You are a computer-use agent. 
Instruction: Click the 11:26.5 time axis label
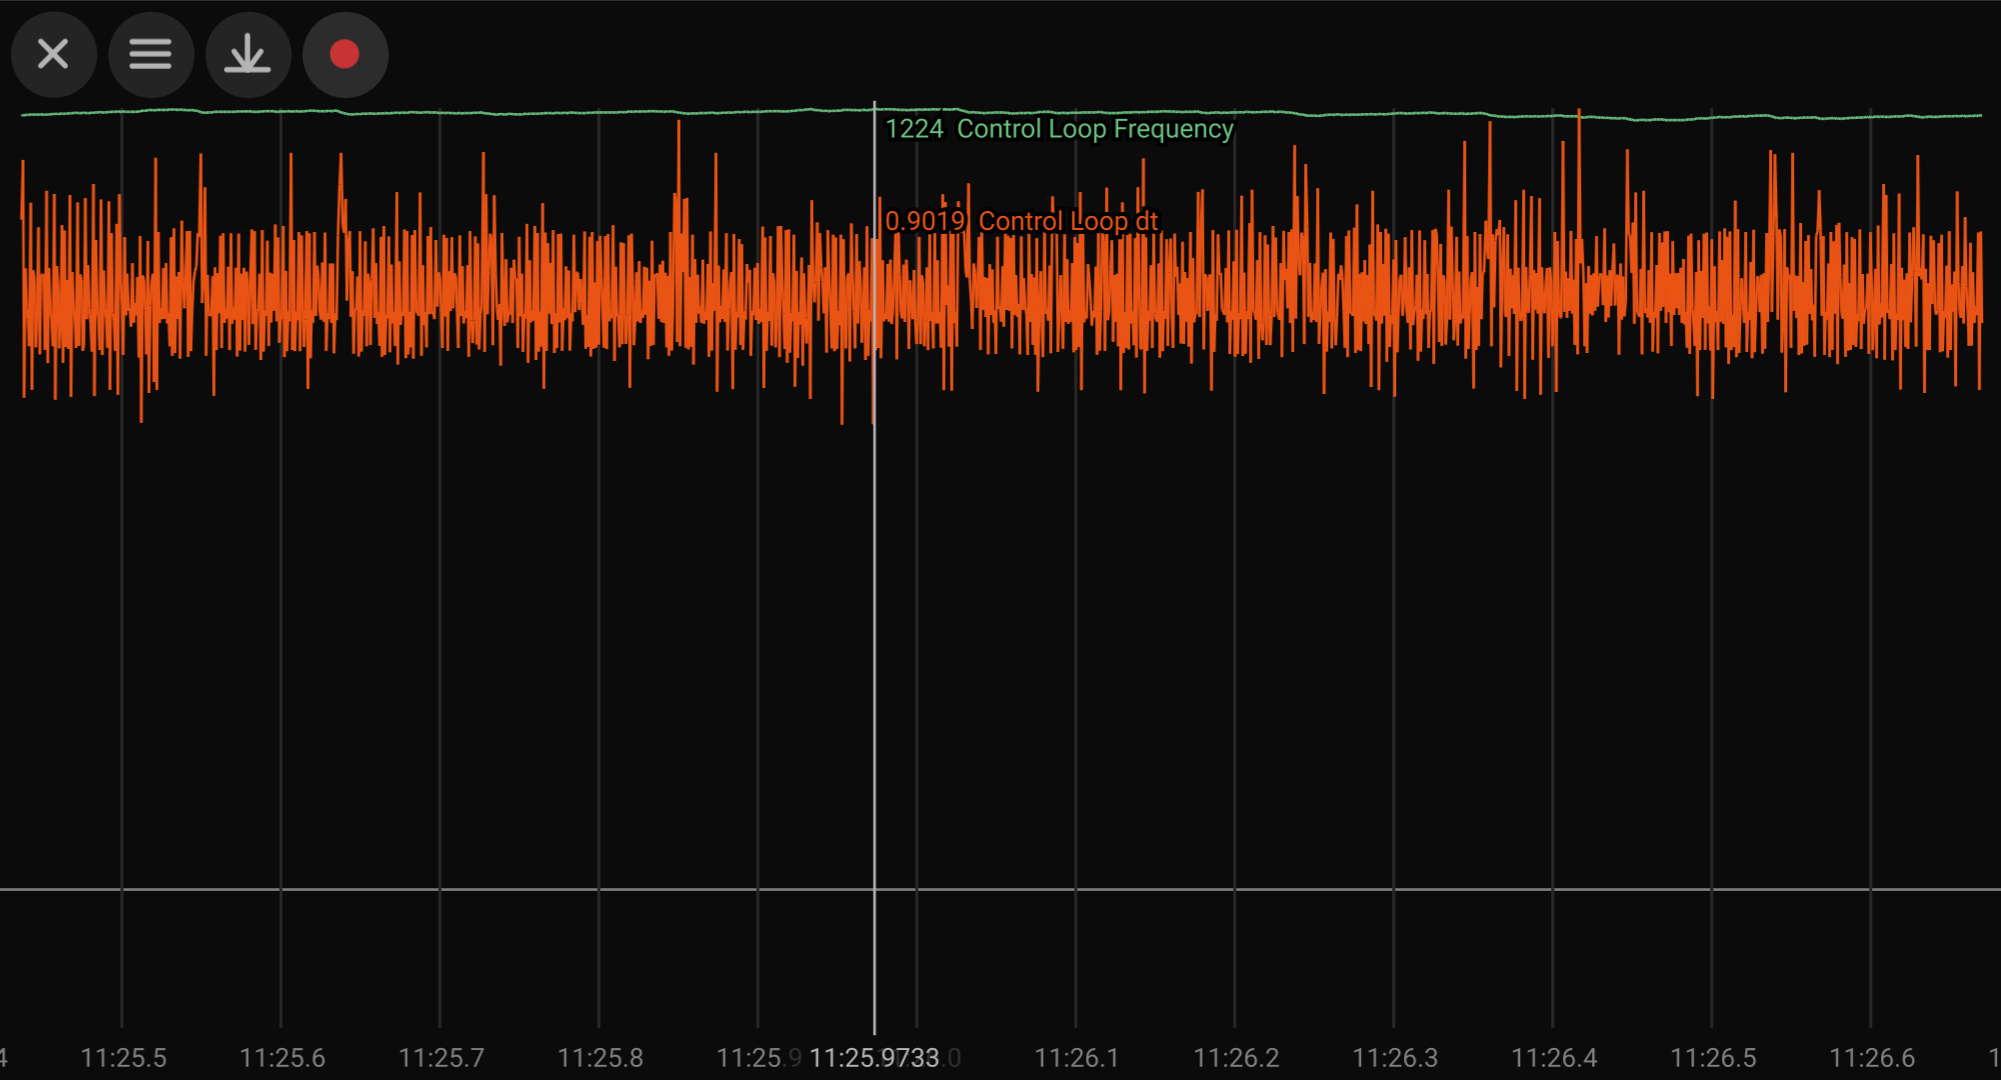pos(1713,1057)
